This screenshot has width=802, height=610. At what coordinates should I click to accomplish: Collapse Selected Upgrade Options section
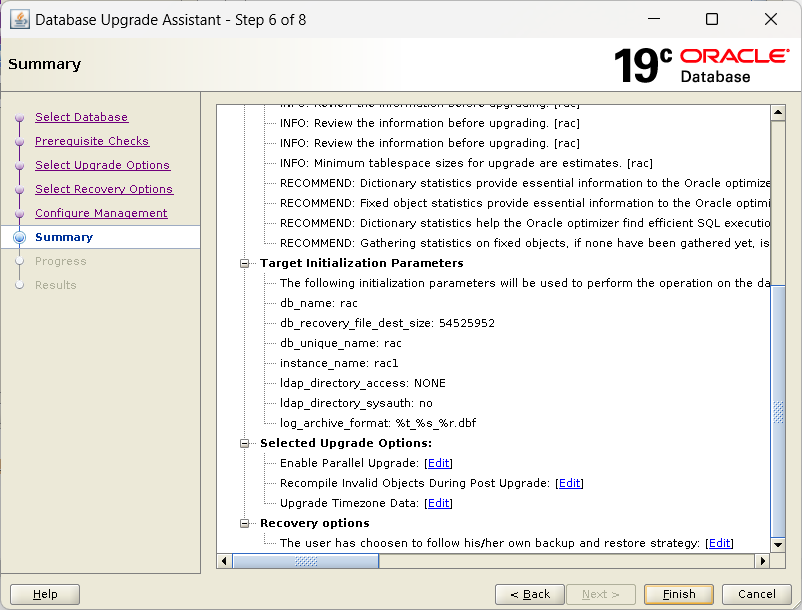coord(244,443)
